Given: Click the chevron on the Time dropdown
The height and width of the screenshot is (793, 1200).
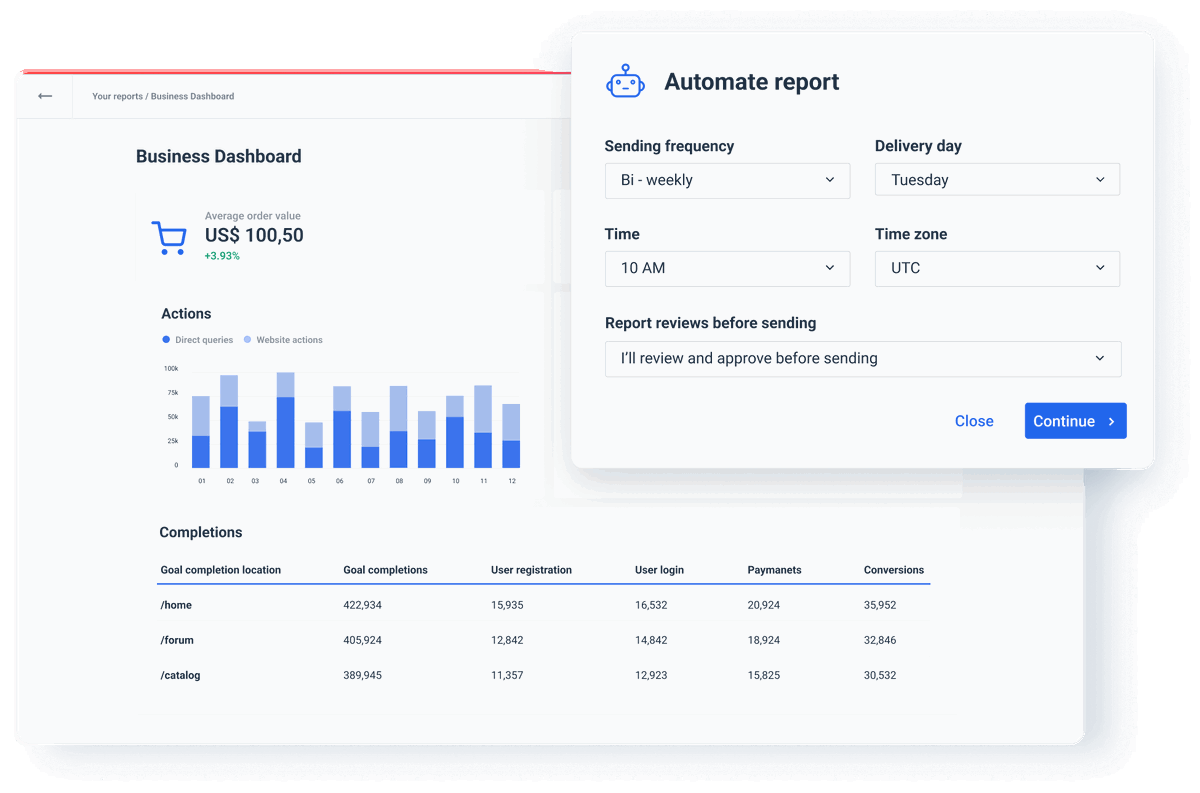Looking at the screenshot, I should point(829,268).
